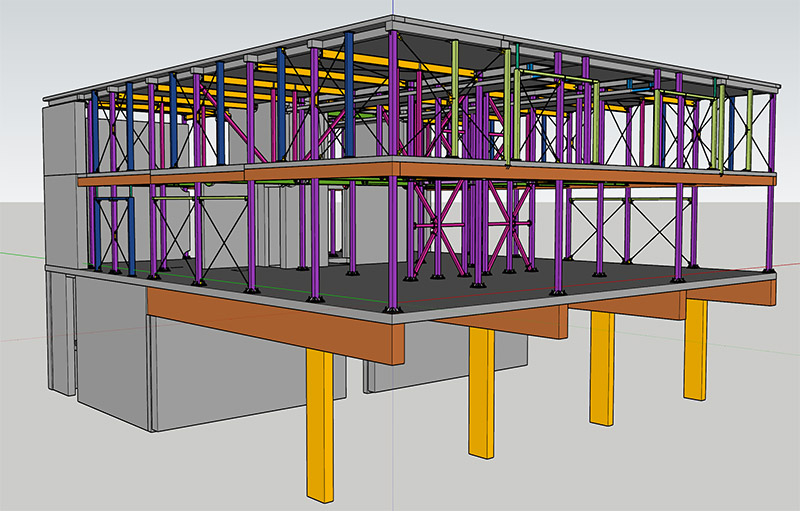Select the black base plate at front corner column

(x=394, y=308)
